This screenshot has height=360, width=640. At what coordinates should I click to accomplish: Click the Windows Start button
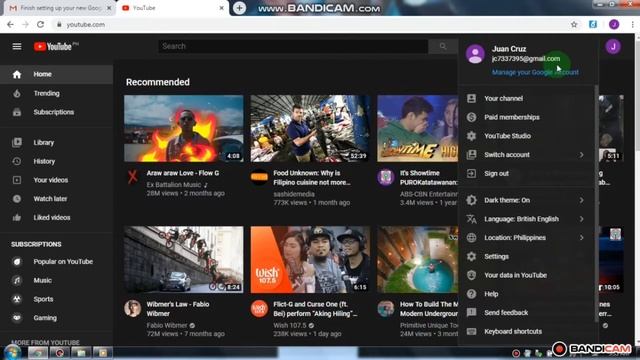[13, 353]
